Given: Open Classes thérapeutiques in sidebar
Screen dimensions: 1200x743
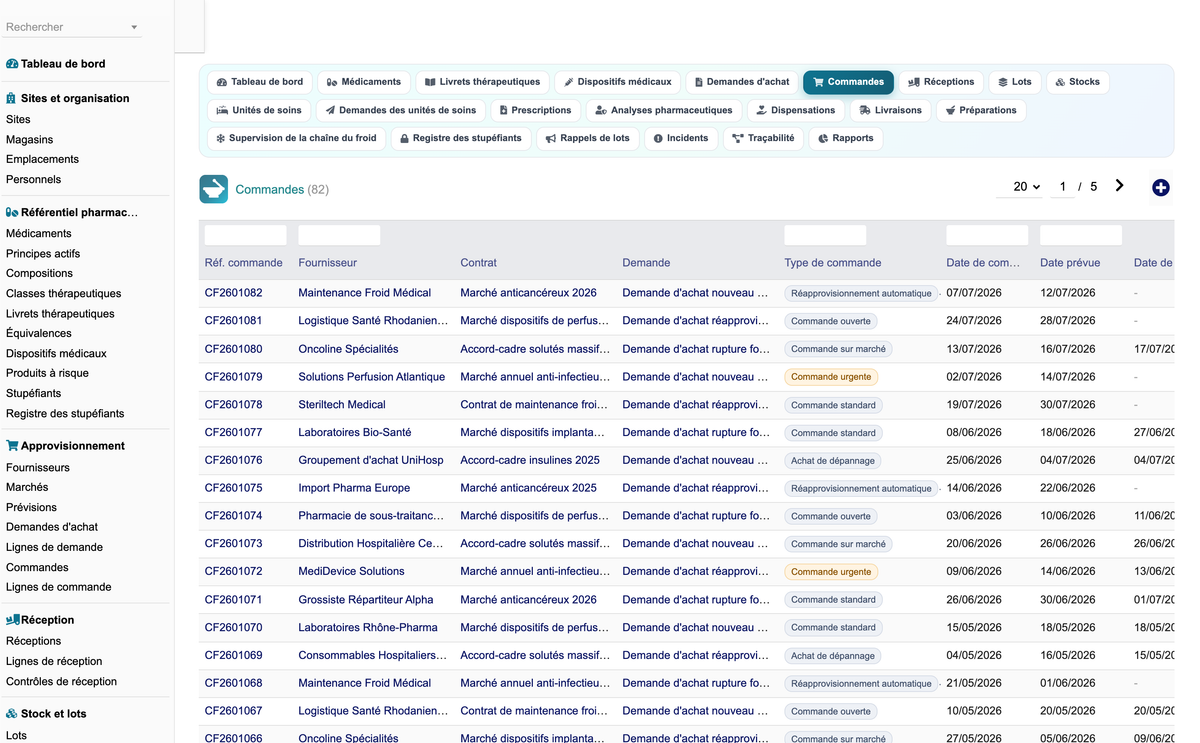Looking at the screenshot, I should (64, 293).
